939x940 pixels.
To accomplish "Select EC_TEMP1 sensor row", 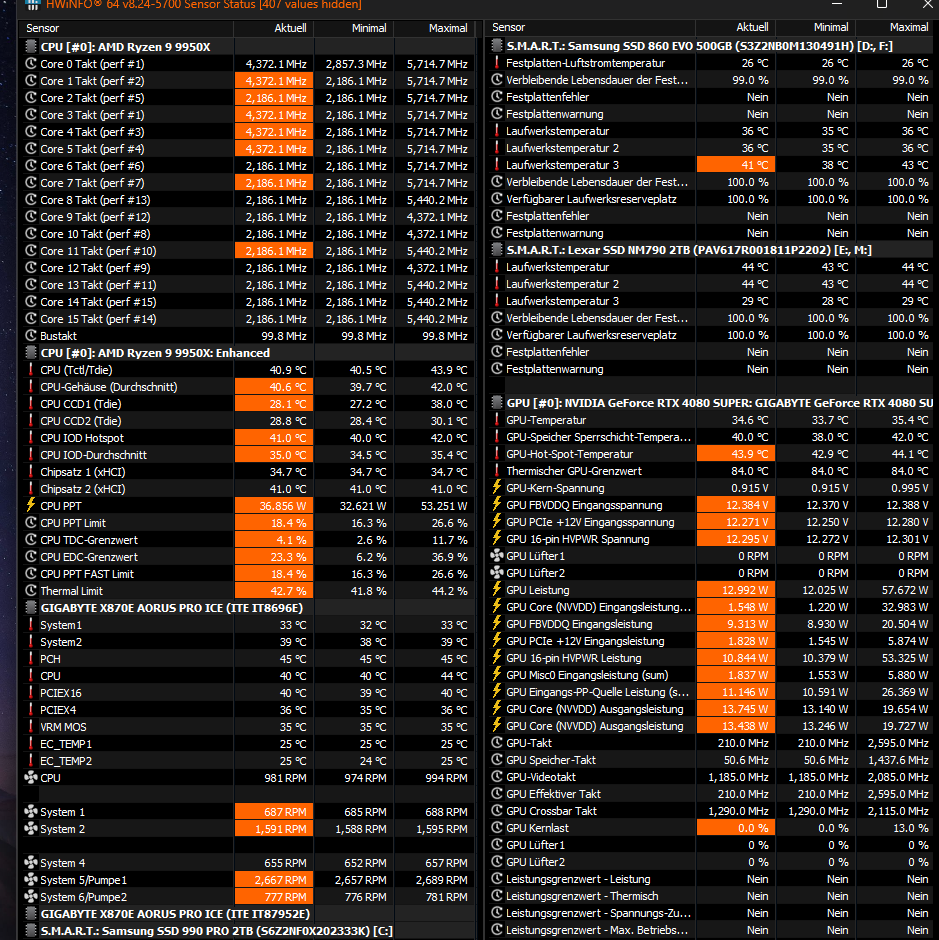I will [247, 743].
